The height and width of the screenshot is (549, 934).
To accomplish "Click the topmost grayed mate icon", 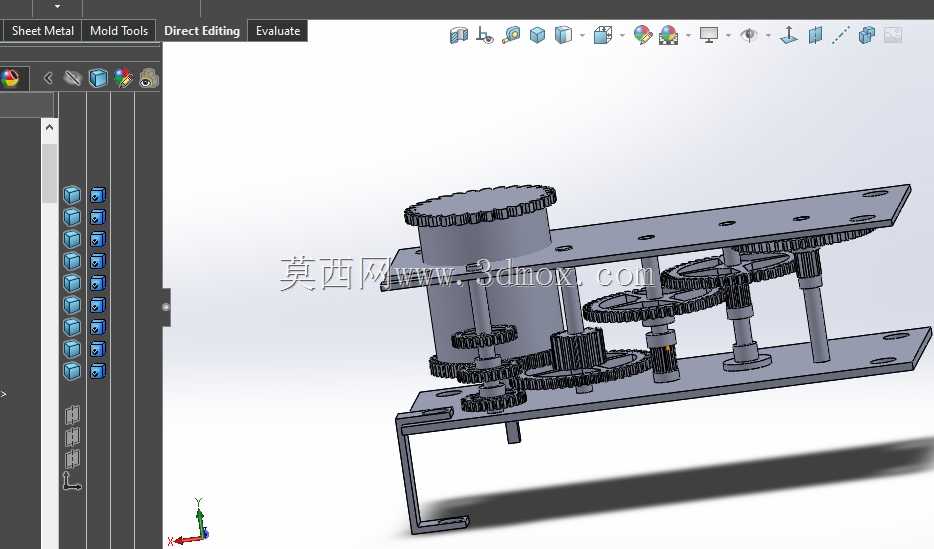I will click(72, 414).
